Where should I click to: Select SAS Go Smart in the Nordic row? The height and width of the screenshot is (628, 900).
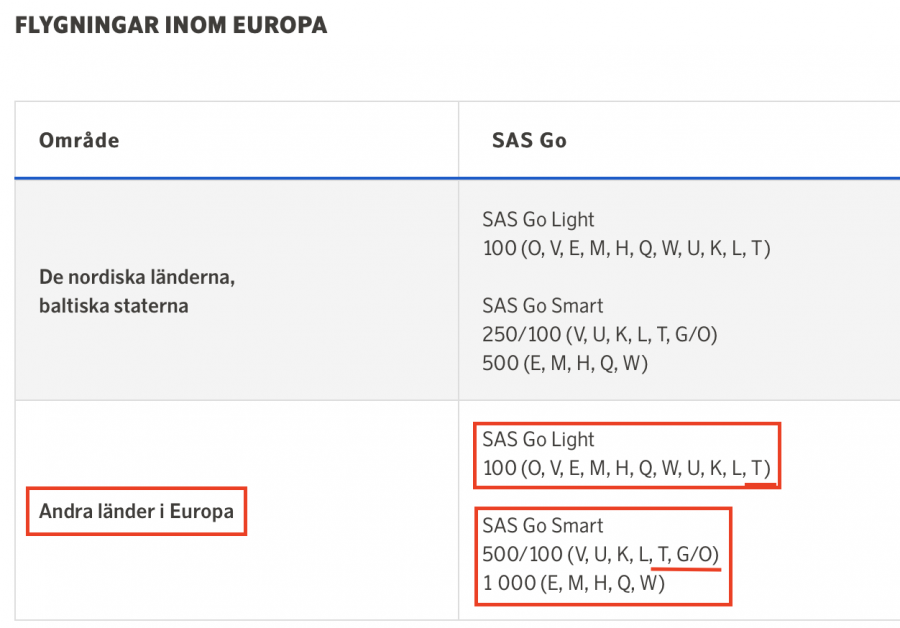(x=543, y=305)
